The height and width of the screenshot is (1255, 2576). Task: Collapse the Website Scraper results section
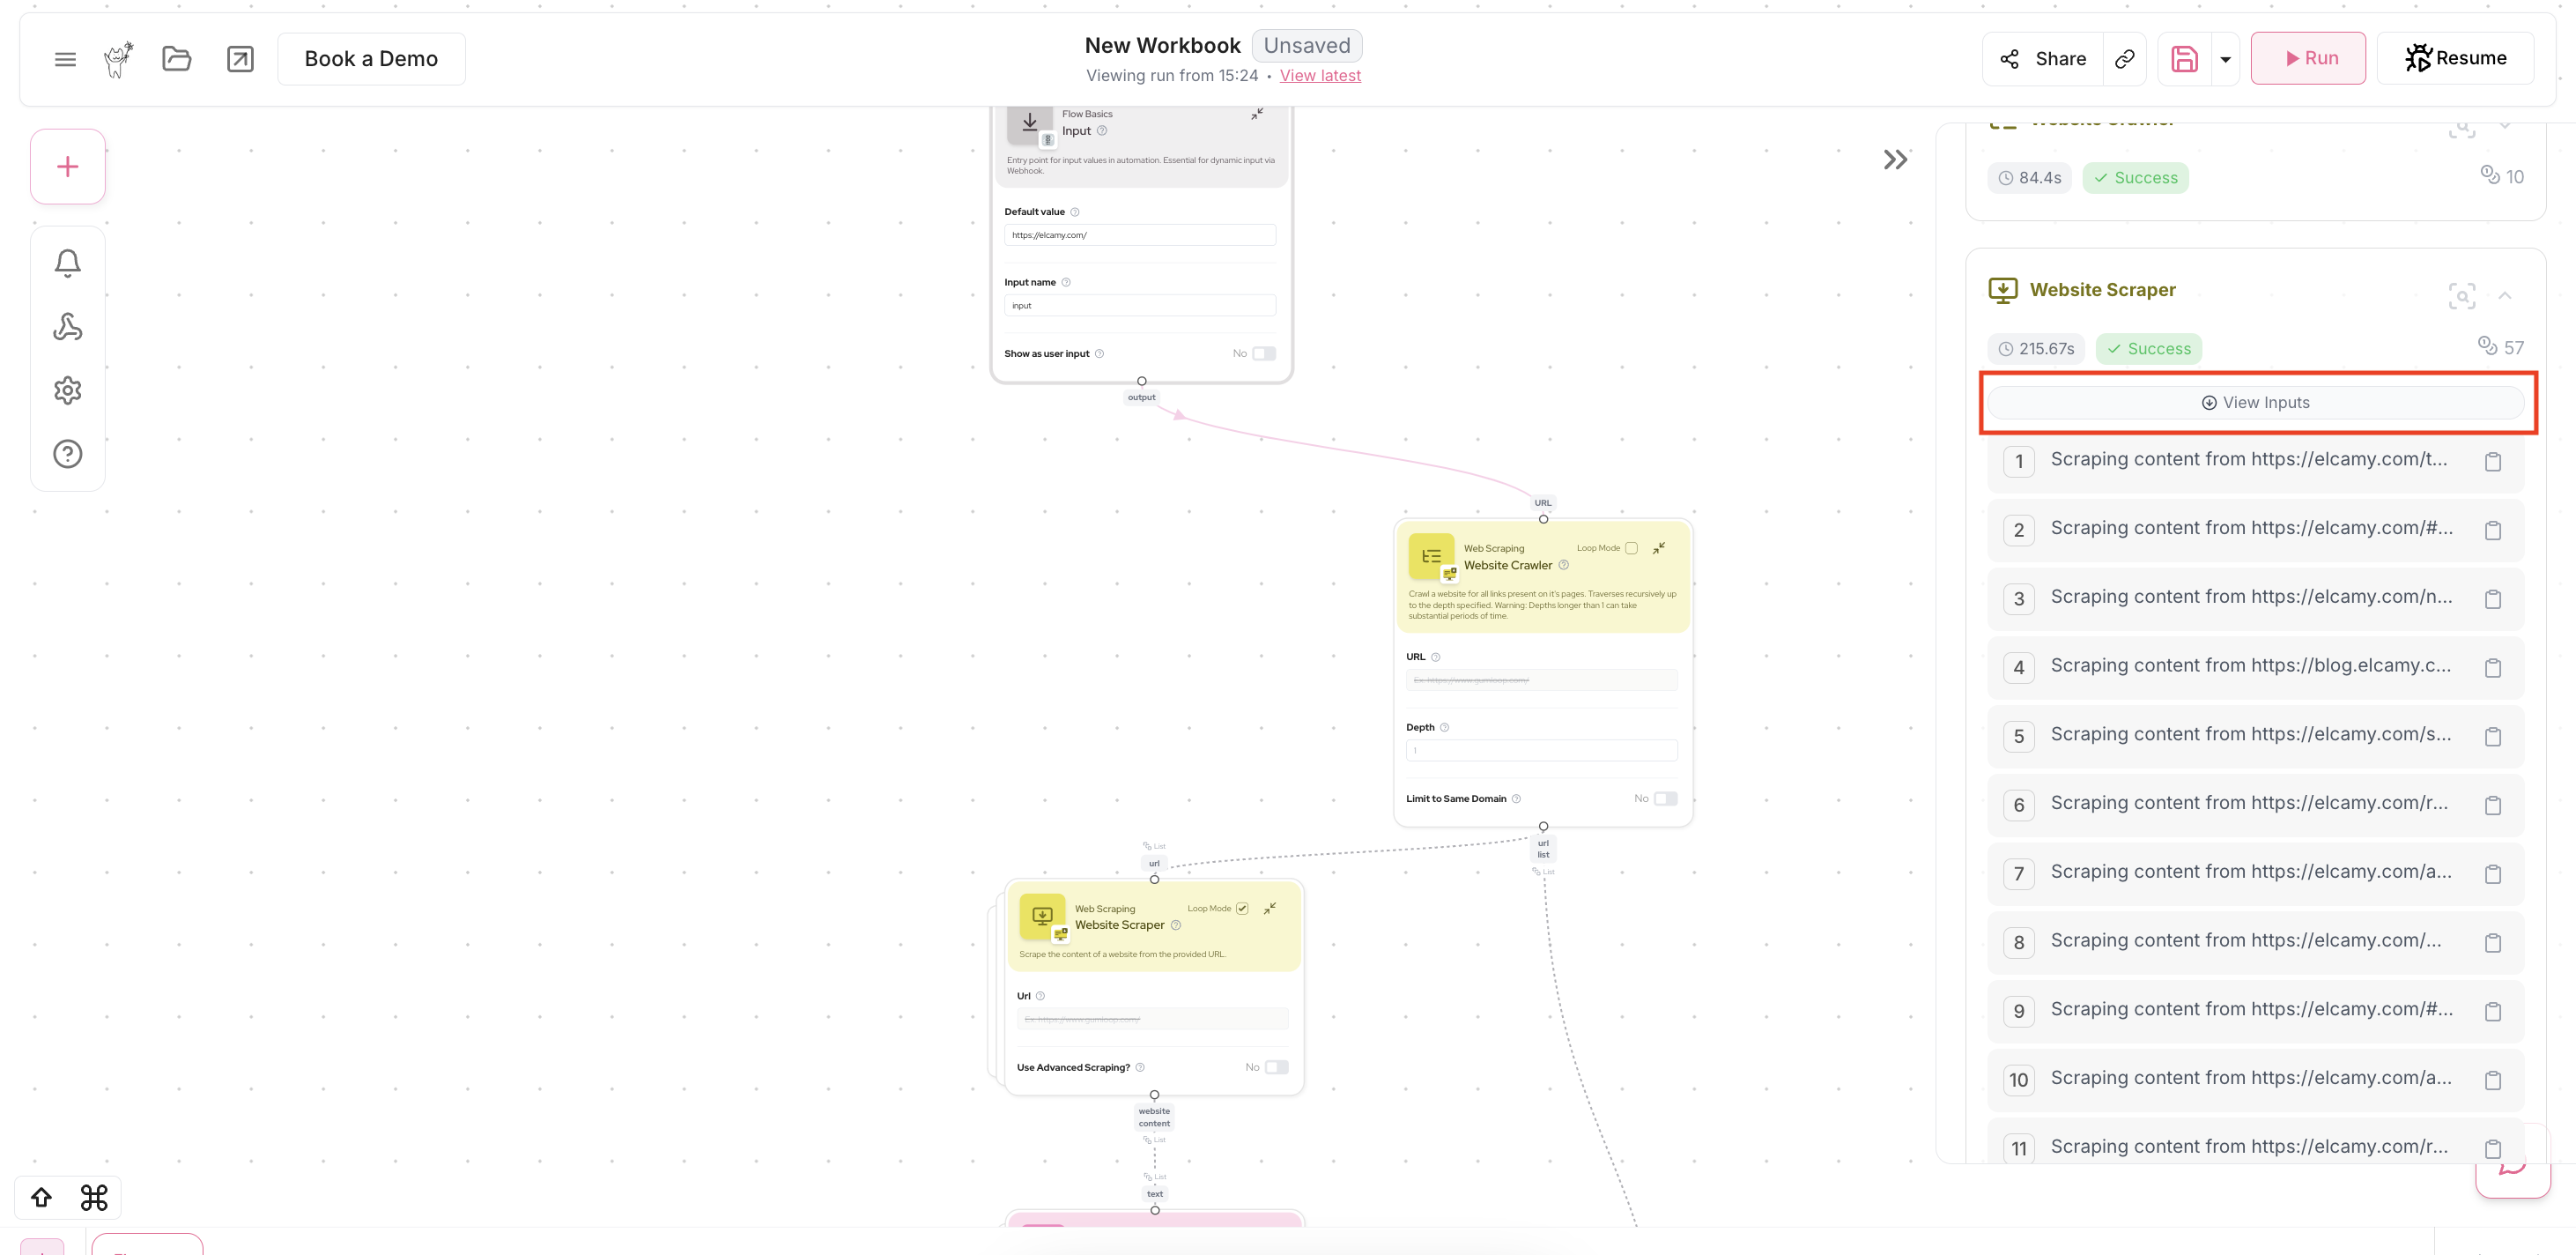click(x=2505, y=295)
